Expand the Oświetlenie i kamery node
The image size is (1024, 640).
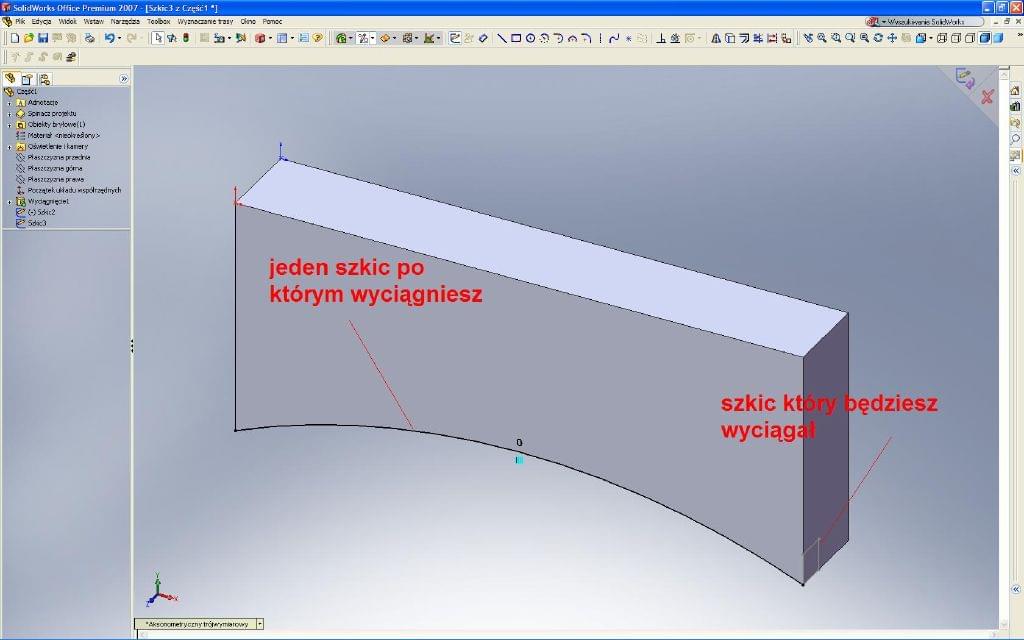(9, 147)
